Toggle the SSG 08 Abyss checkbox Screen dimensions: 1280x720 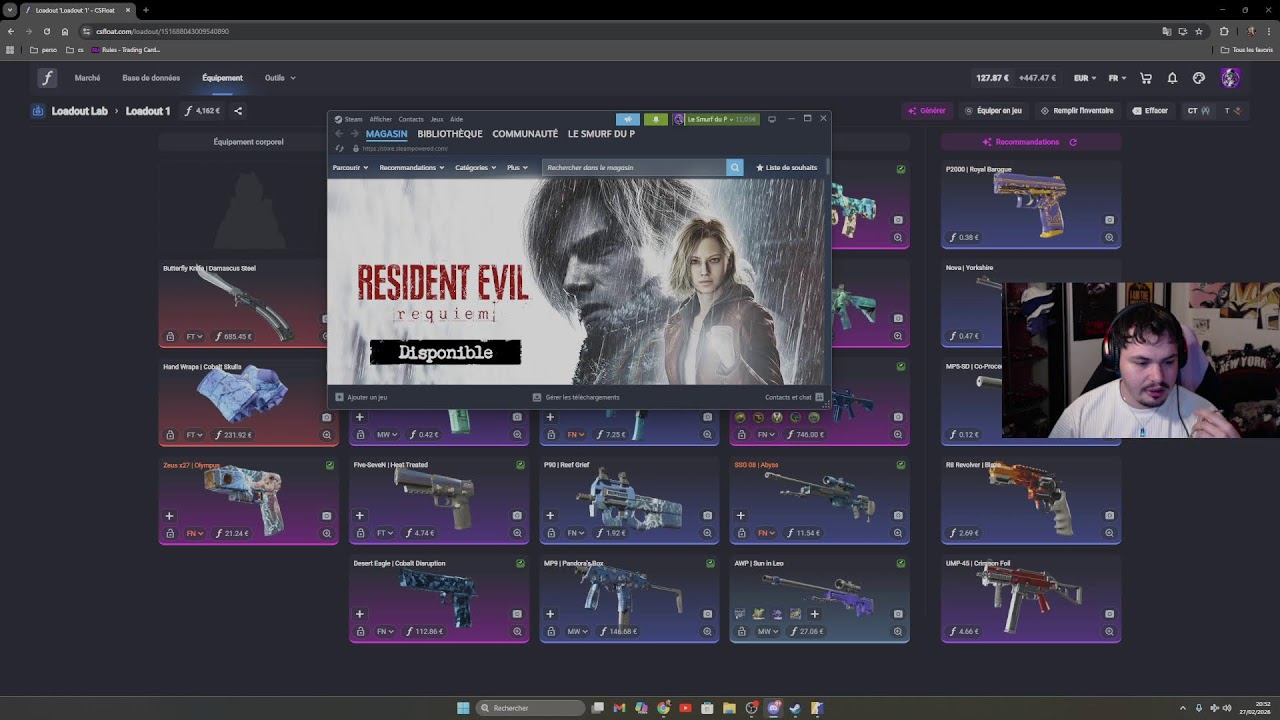tap(901, 465)
